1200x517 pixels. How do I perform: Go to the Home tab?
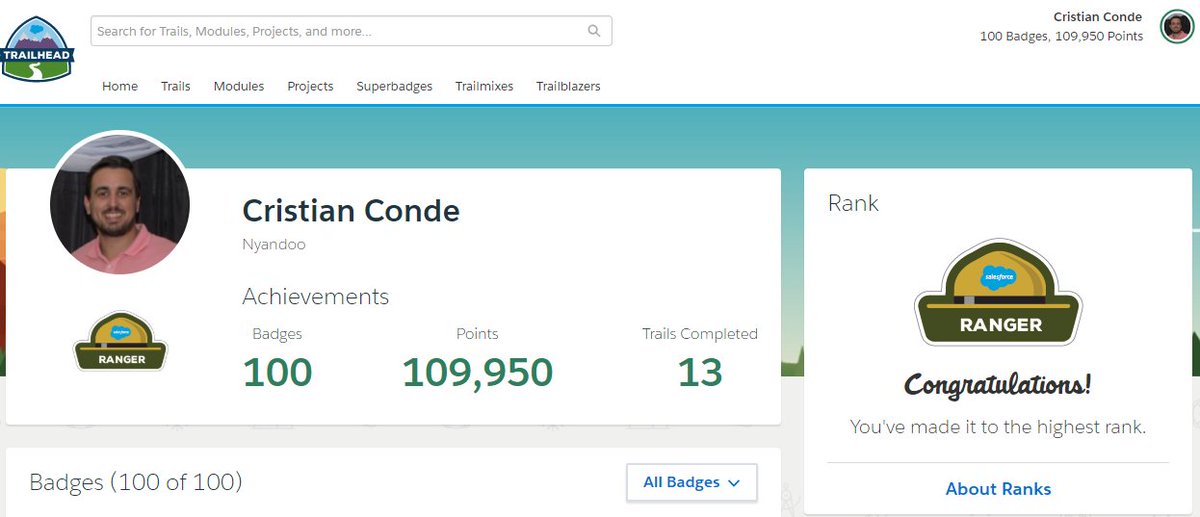pyautogui.click(x=120, y=86)
